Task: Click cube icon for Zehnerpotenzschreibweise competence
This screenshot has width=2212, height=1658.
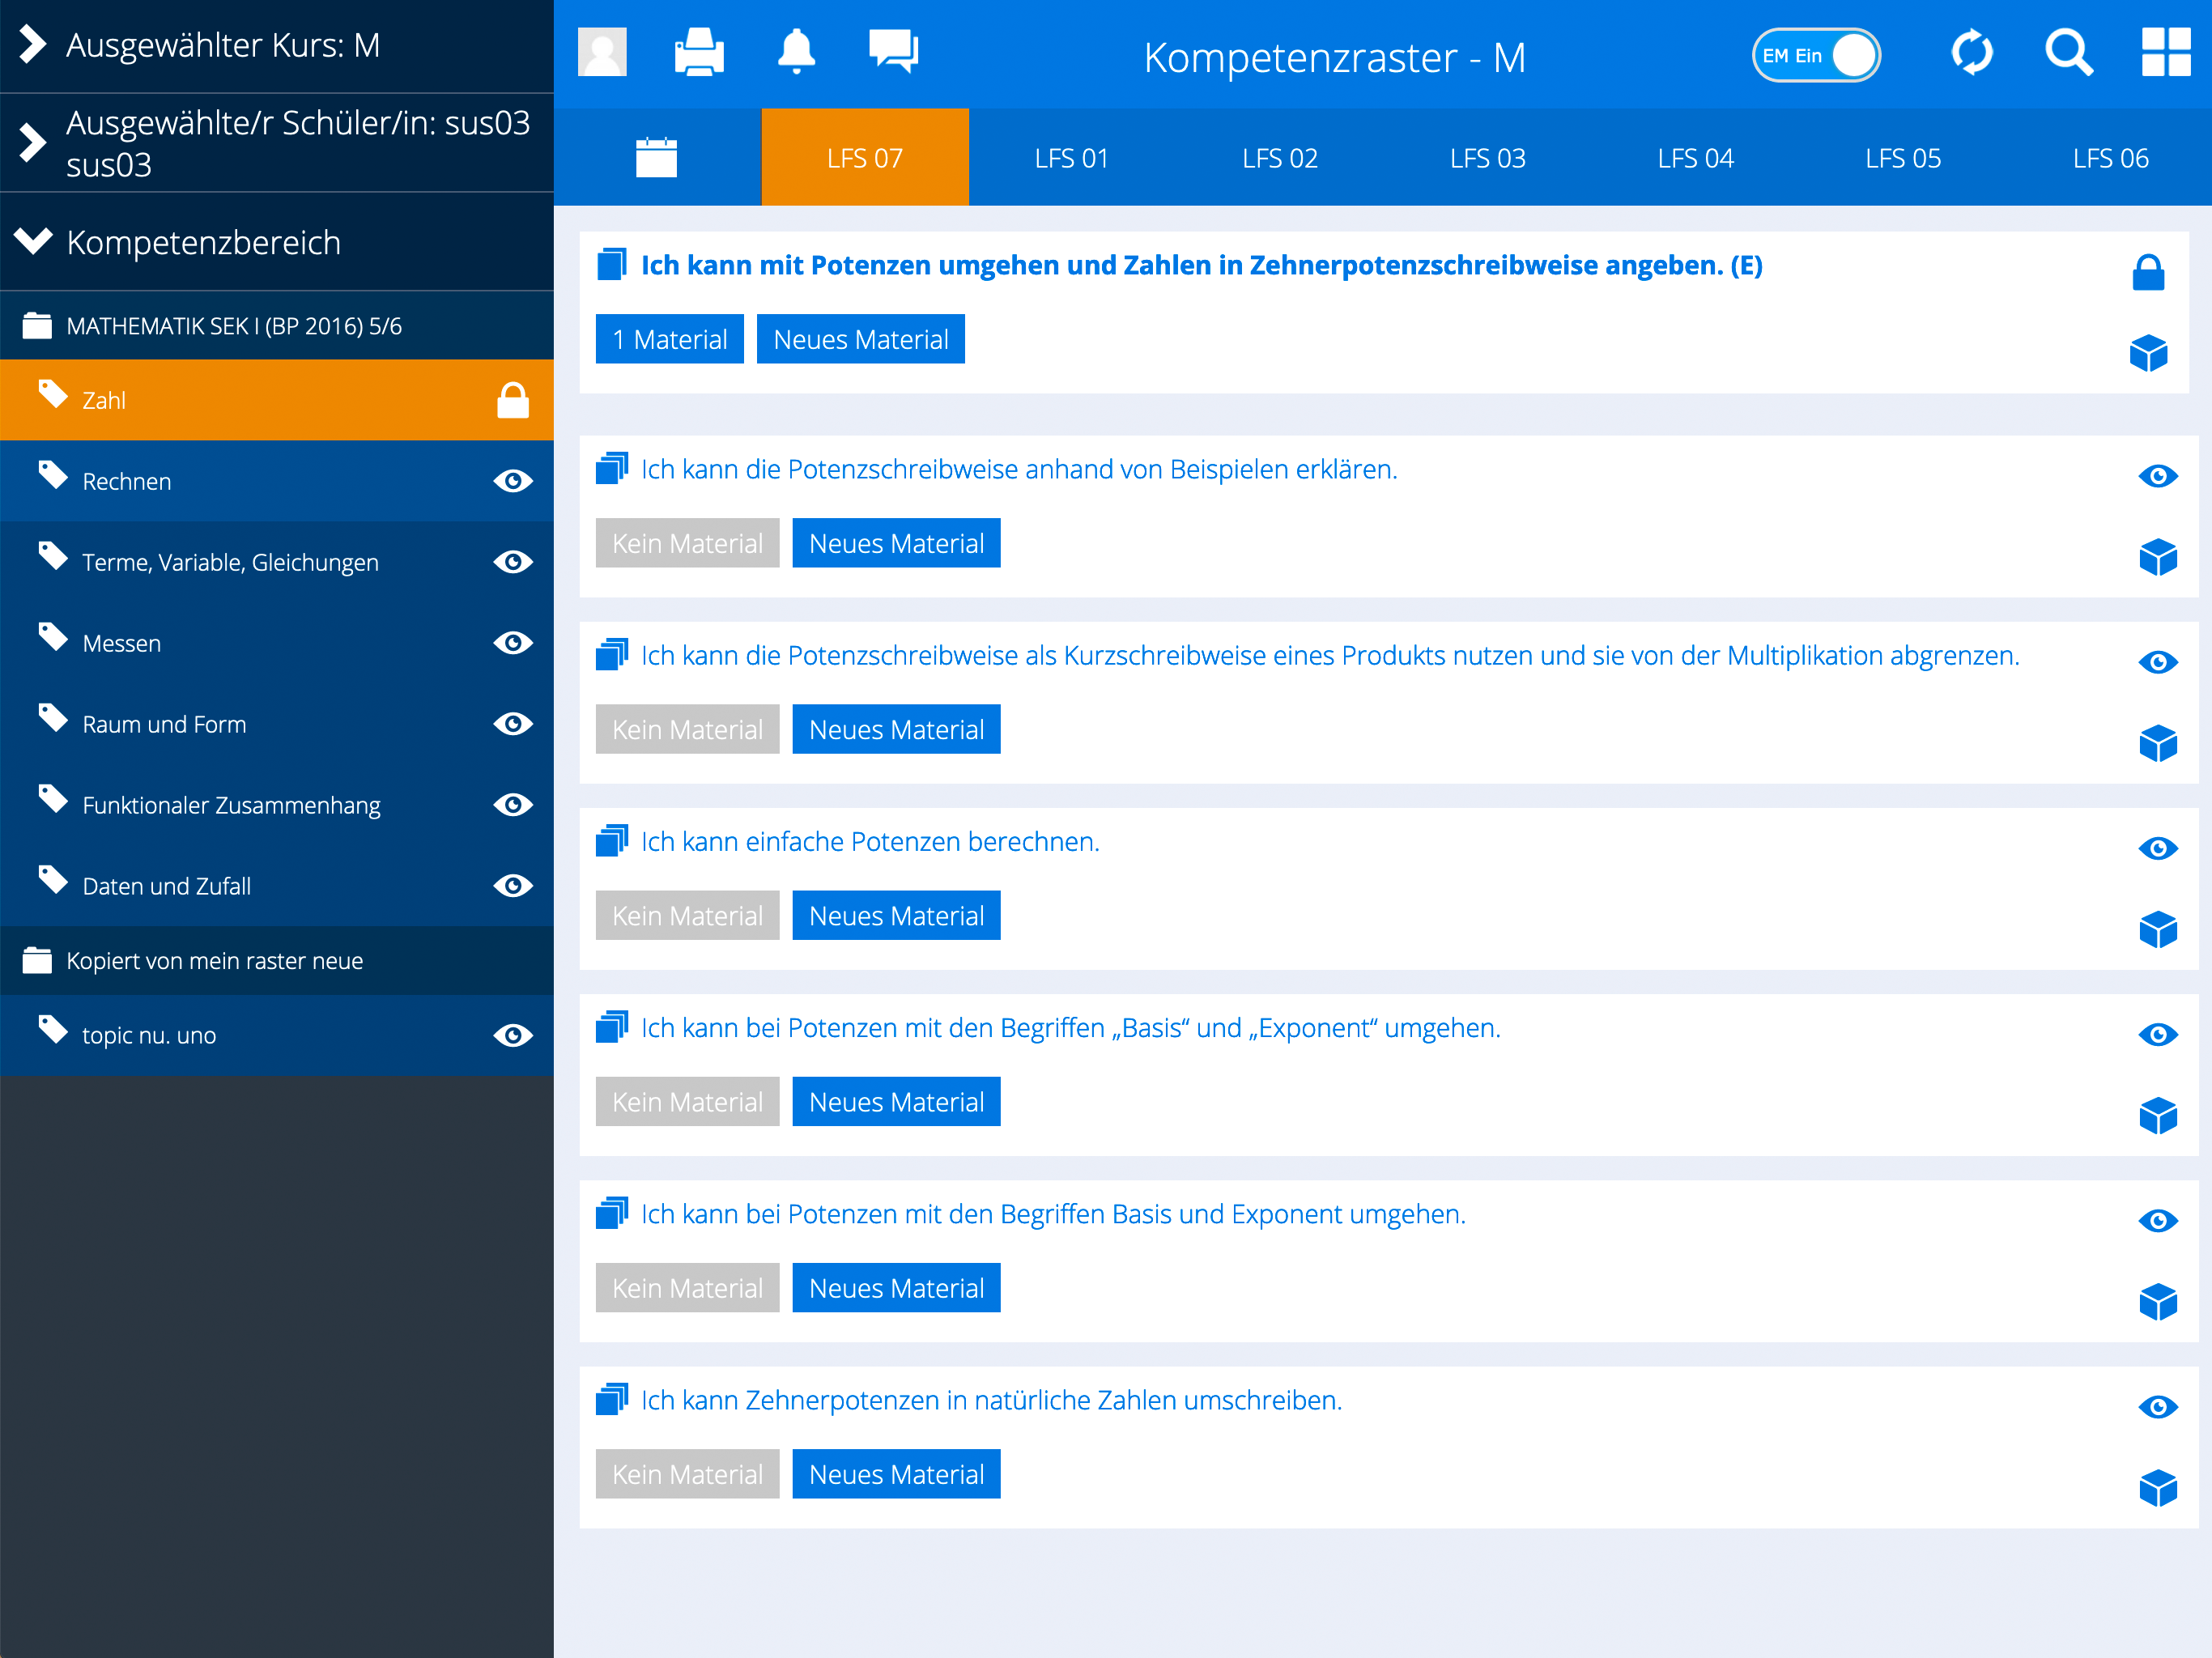Action: 2148,352
